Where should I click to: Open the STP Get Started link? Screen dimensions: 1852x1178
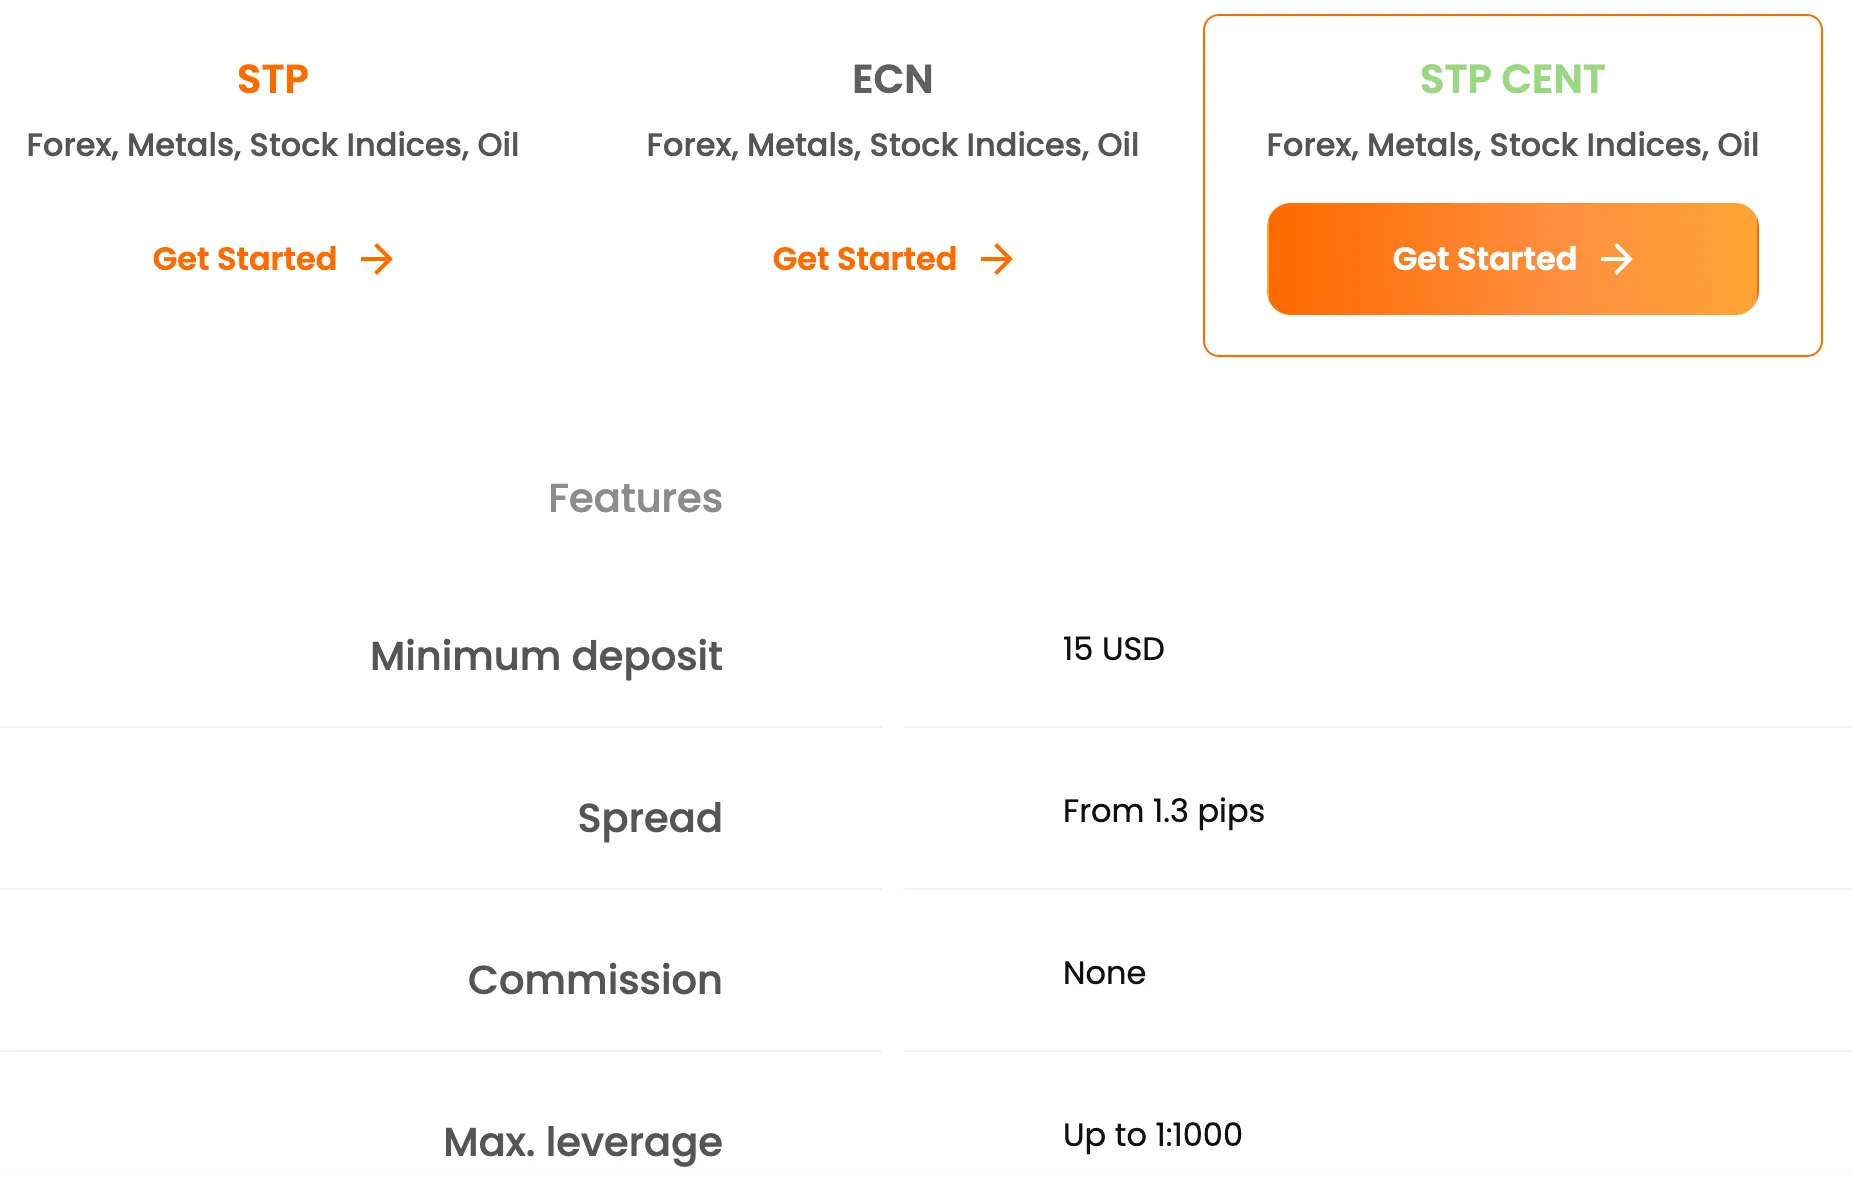(273, 259)
